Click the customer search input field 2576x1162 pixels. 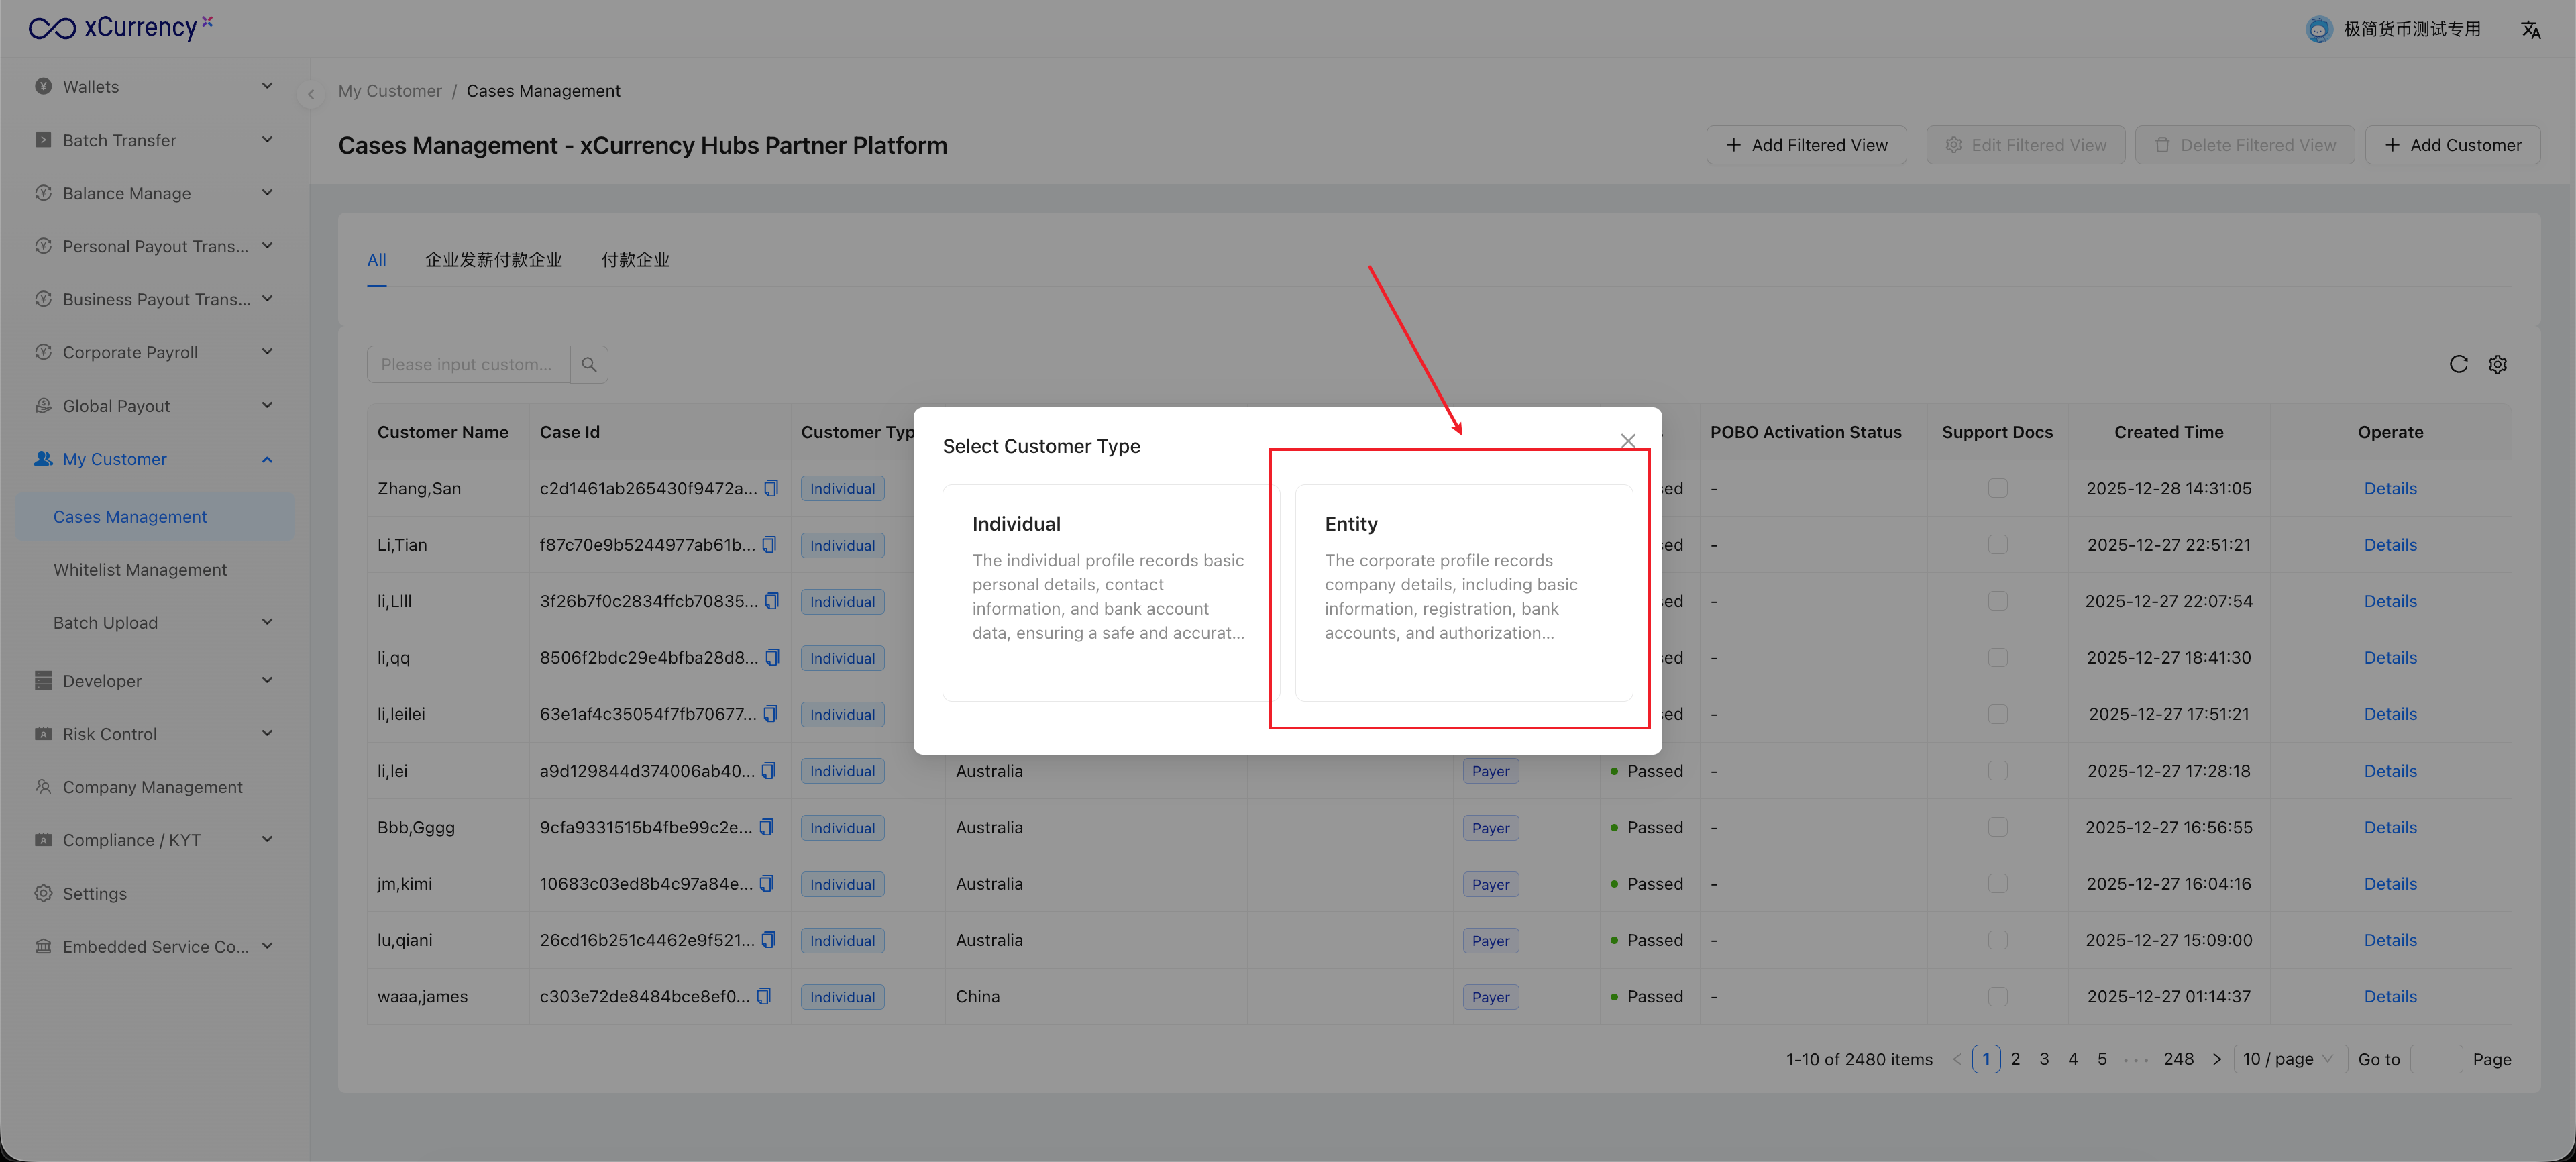pos(467,364)
